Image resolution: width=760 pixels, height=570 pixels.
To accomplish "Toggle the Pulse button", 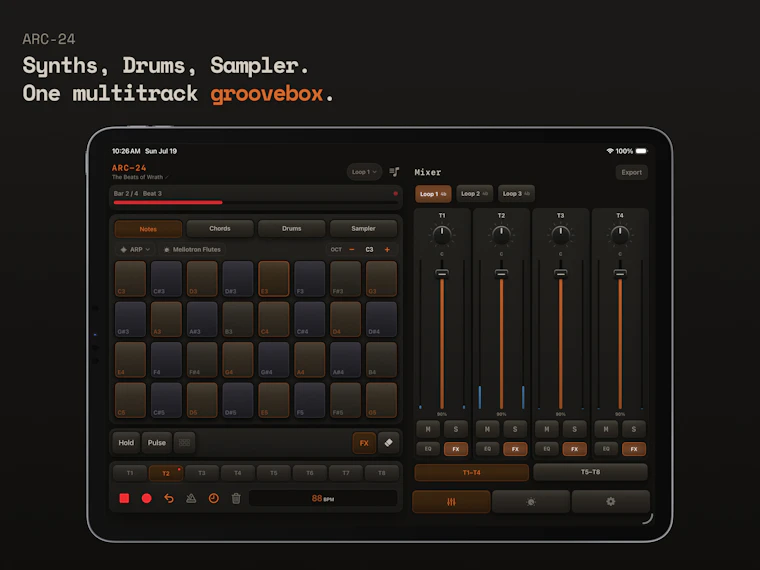I will pos(157,443).
